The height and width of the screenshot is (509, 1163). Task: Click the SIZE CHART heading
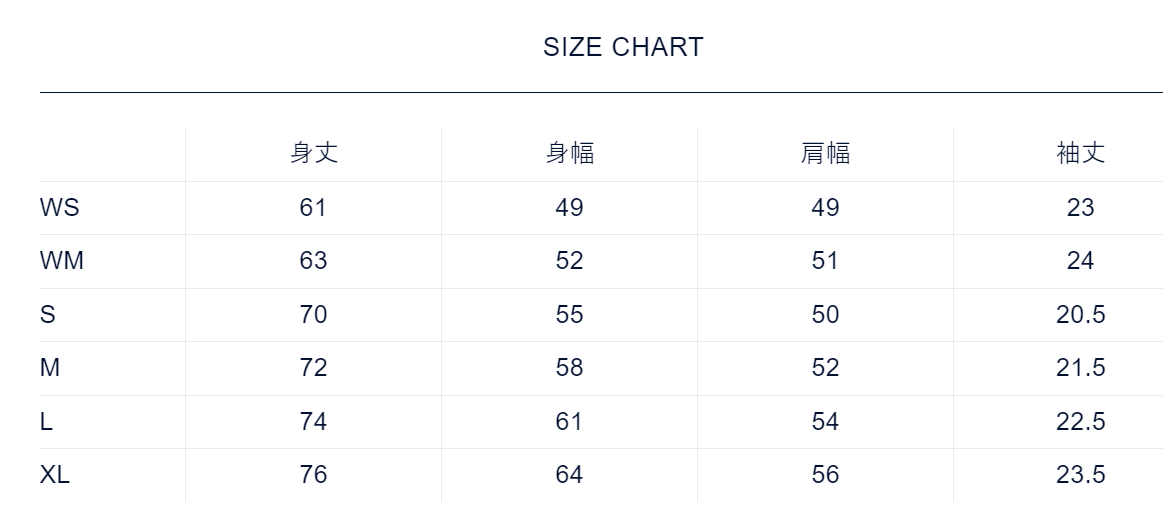[x=623, y=47]
